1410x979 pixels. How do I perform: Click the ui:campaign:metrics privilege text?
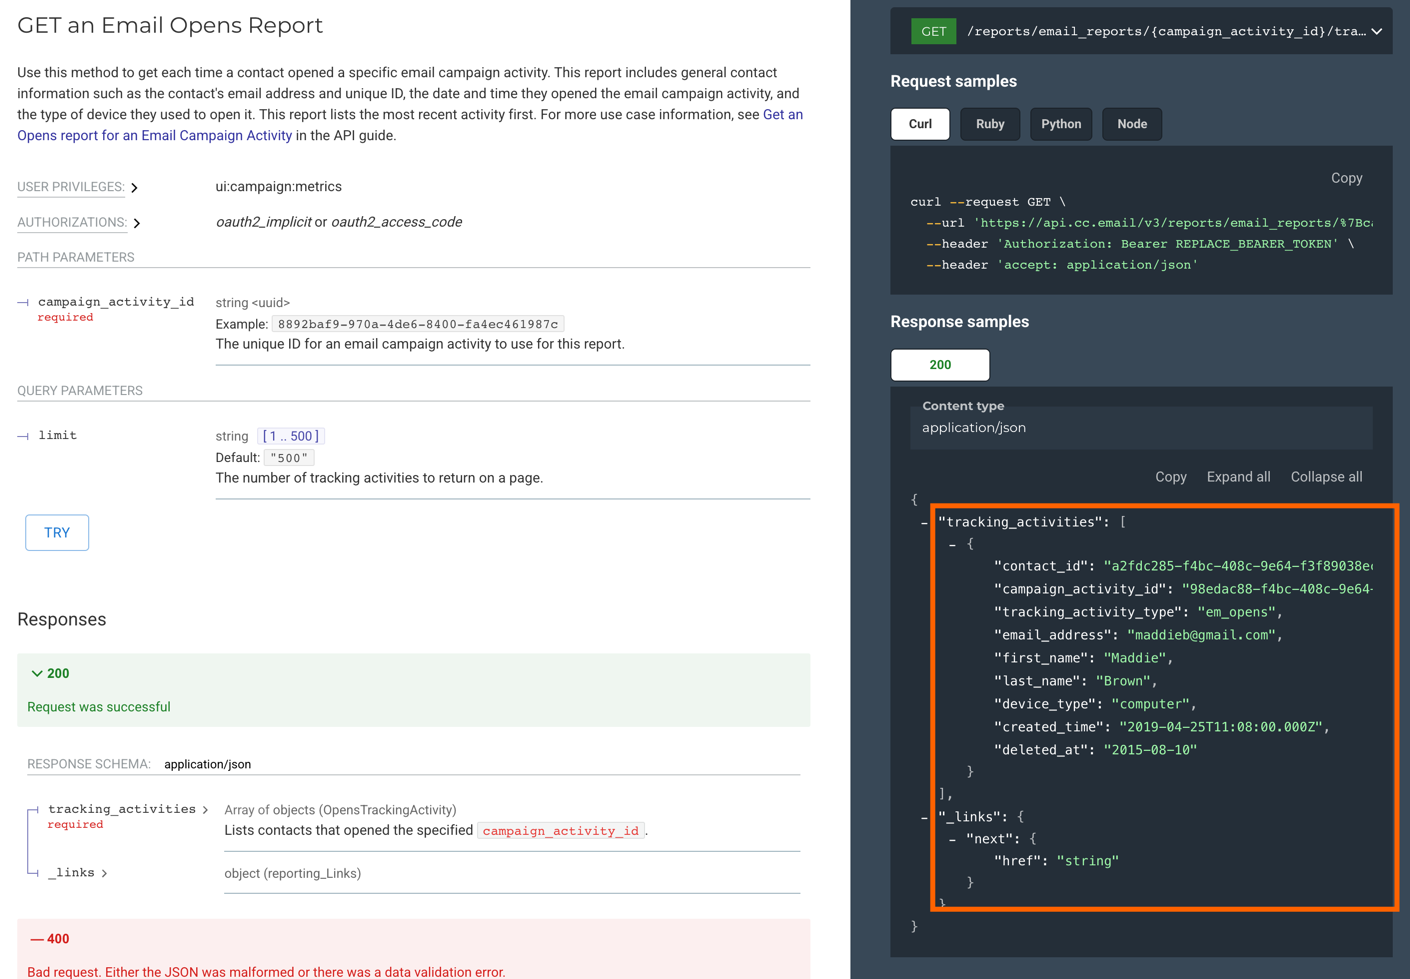click(279, 187)
